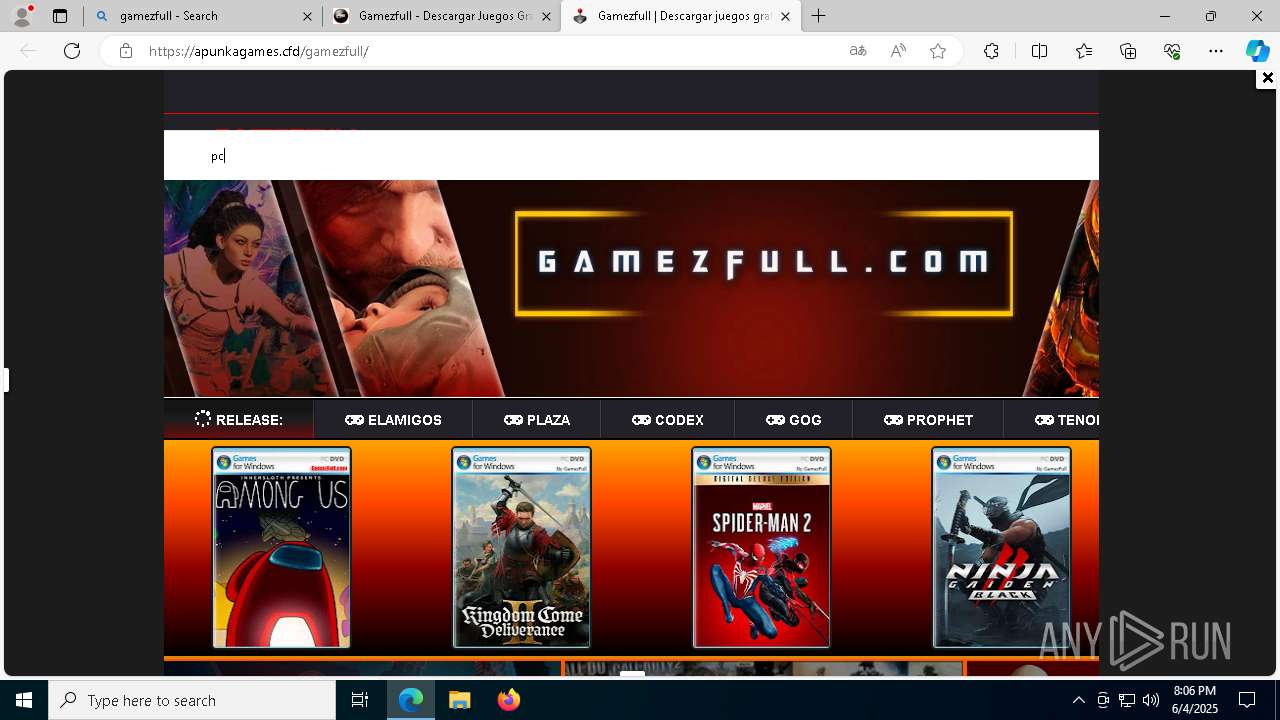Viewport: 1280px width, 720px height.
Task: Open the translate page icon
Action: pos(858,51)
